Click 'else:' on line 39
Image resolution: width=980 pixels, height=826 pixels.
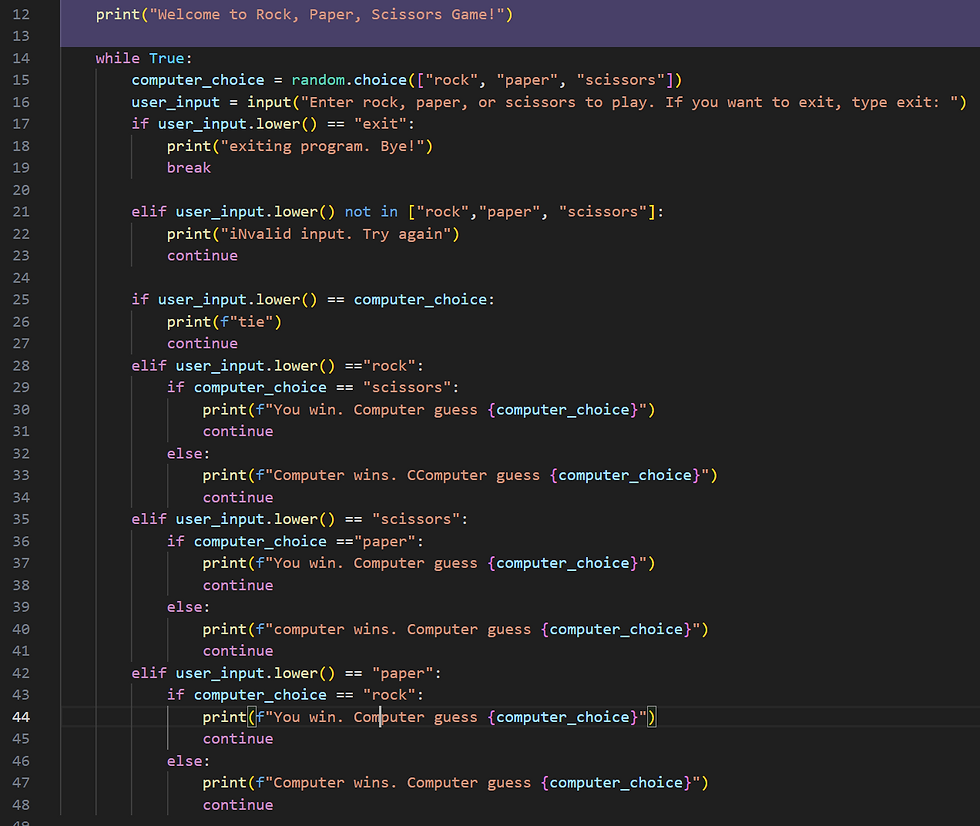click(188, 607)
